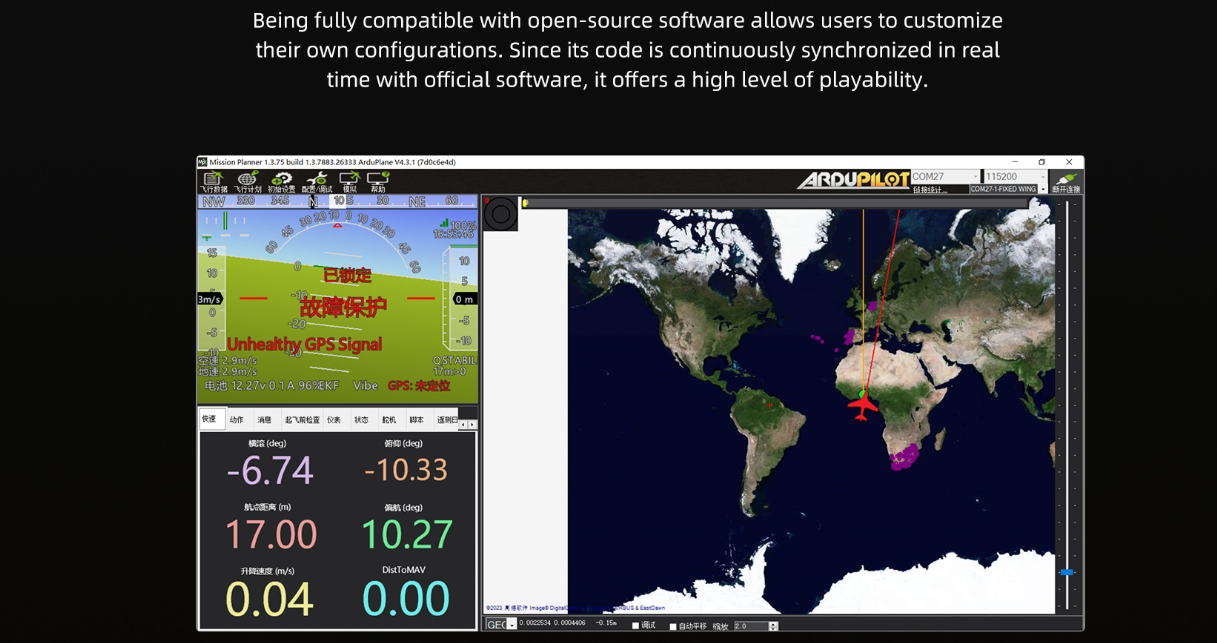
Task: Open the 115200 baud rate dropdown
Action: point(1016,177)
